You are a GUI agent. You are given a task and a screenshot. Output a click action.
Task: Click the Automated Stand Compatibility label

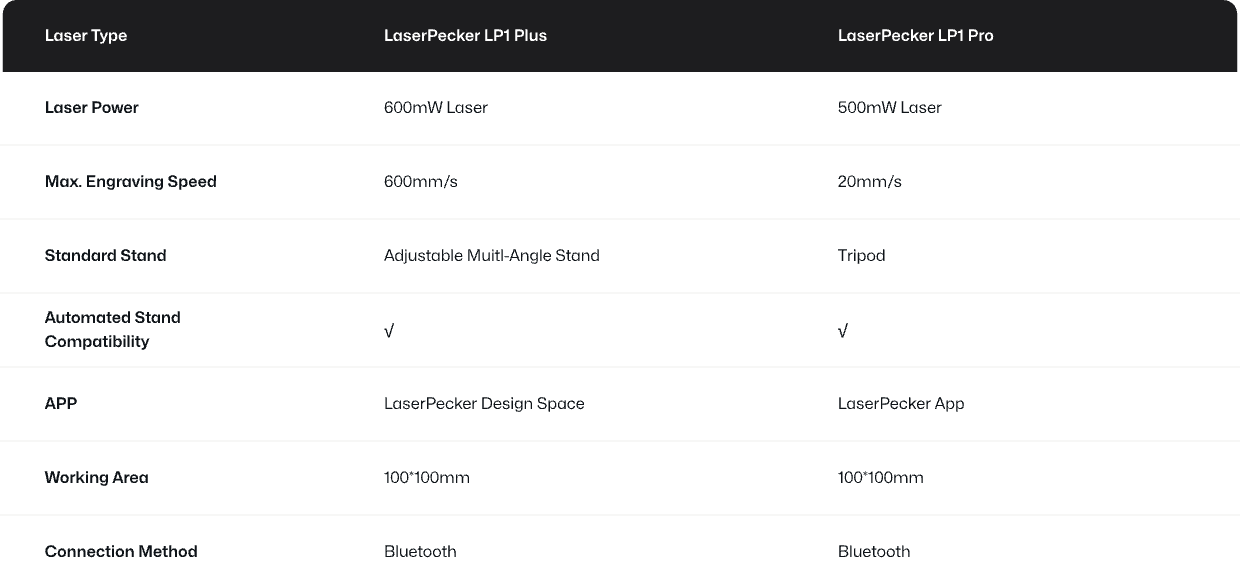click(113, 329)
